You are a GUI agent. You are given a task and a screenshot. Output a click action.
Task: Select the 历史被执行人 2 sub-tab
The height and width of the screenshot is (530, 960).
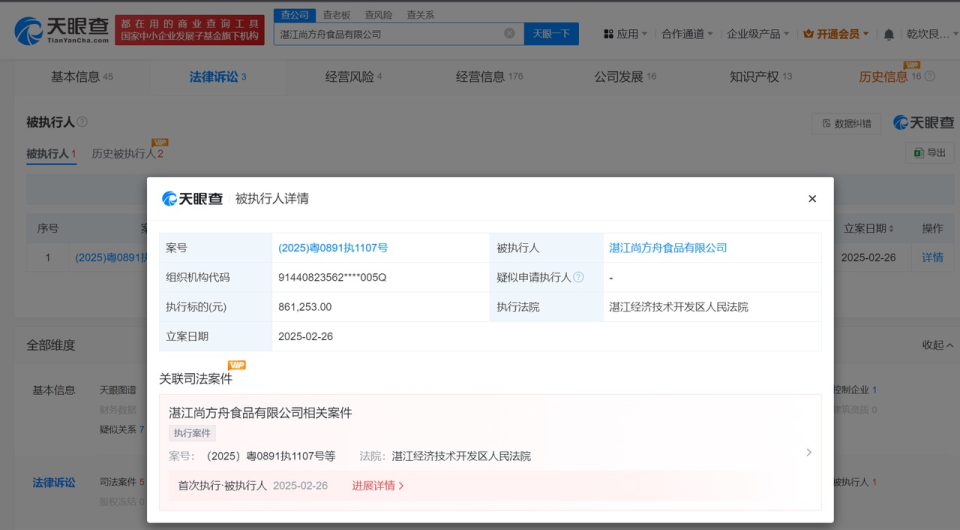click(127, 154)
